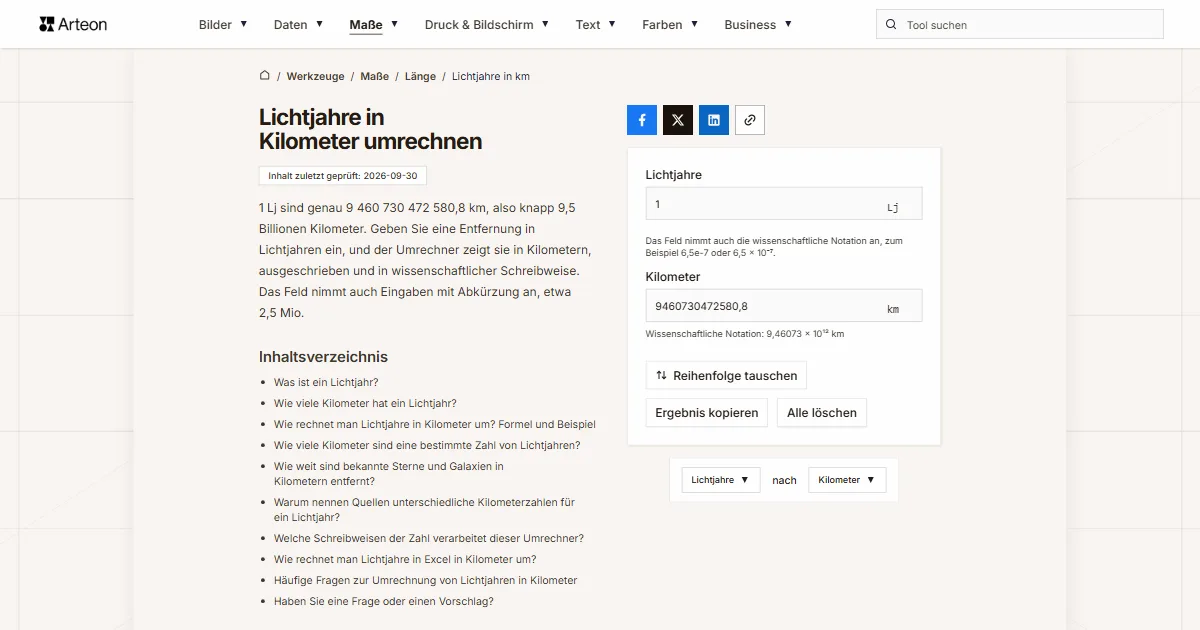Screen dimensions: 1200x630
Task: Open the Maße menu
Action: (374, 25)
